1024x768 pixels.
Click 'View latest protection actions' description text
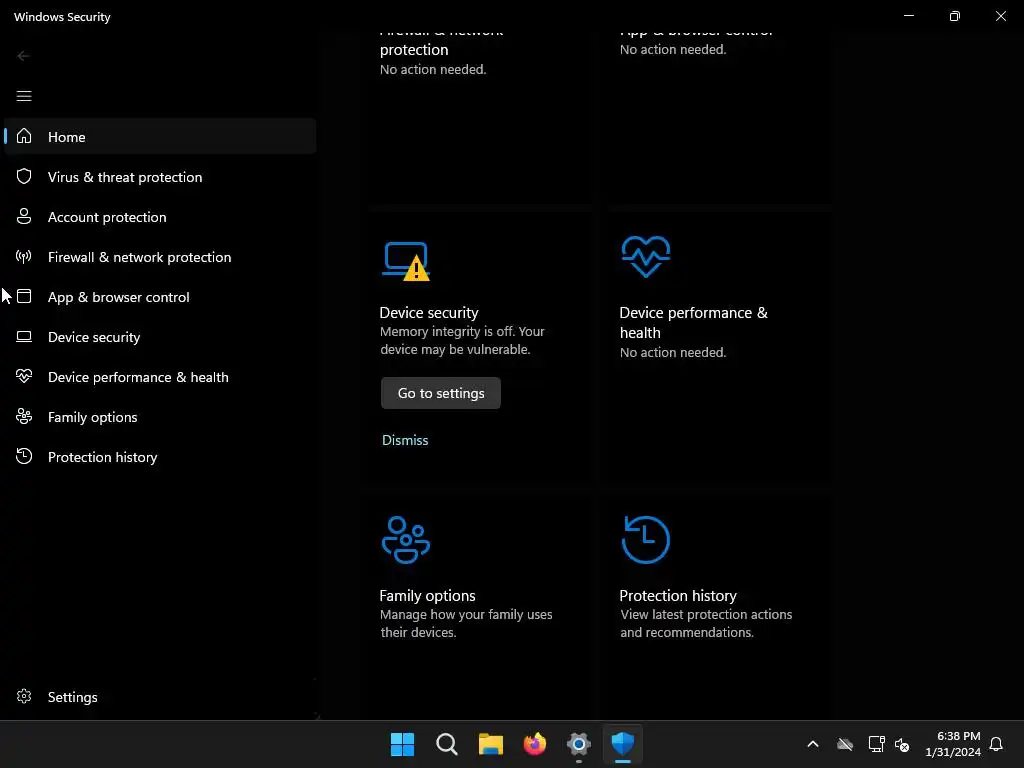[x=706, y=624]
